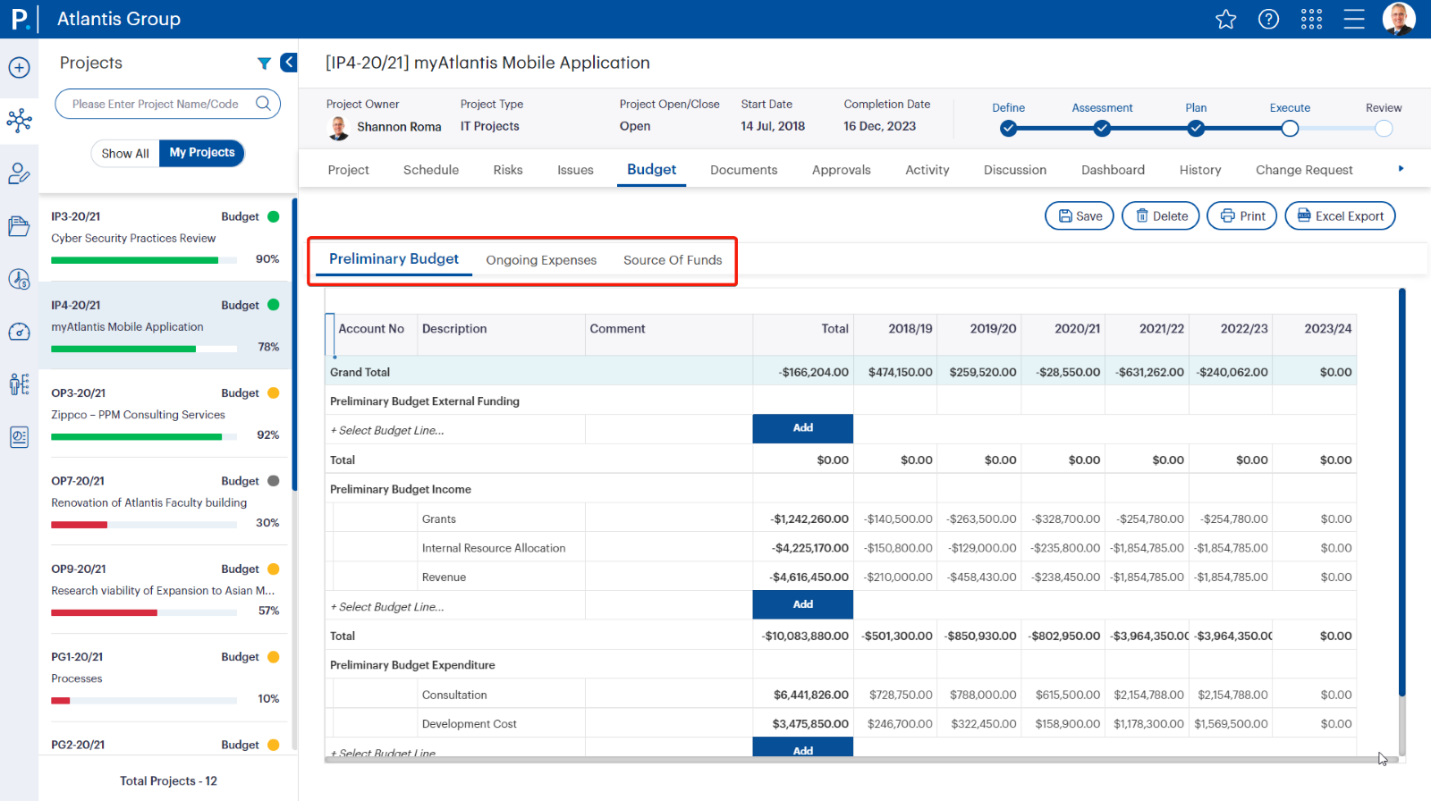Switch to the Schedule tab
The height and width of the screenshot is (801, 1431).
[x=431, y=170]
